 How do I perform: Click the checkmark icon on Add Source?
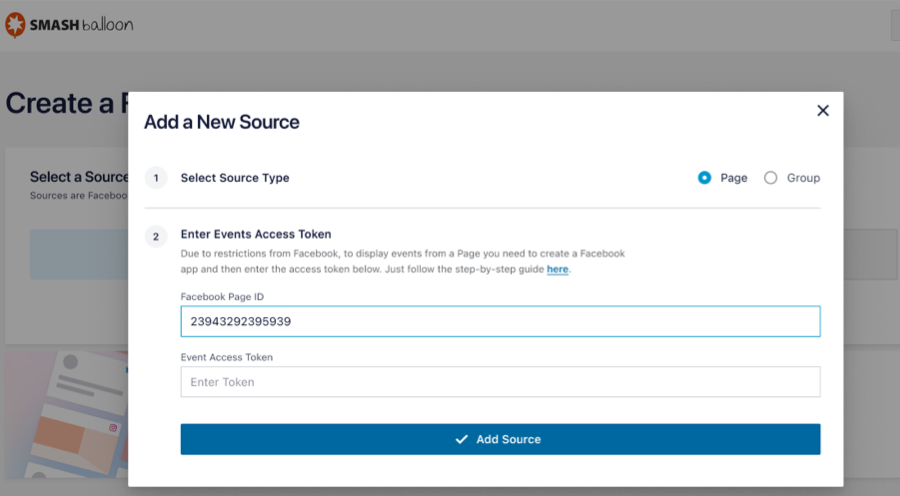[461, 439]
